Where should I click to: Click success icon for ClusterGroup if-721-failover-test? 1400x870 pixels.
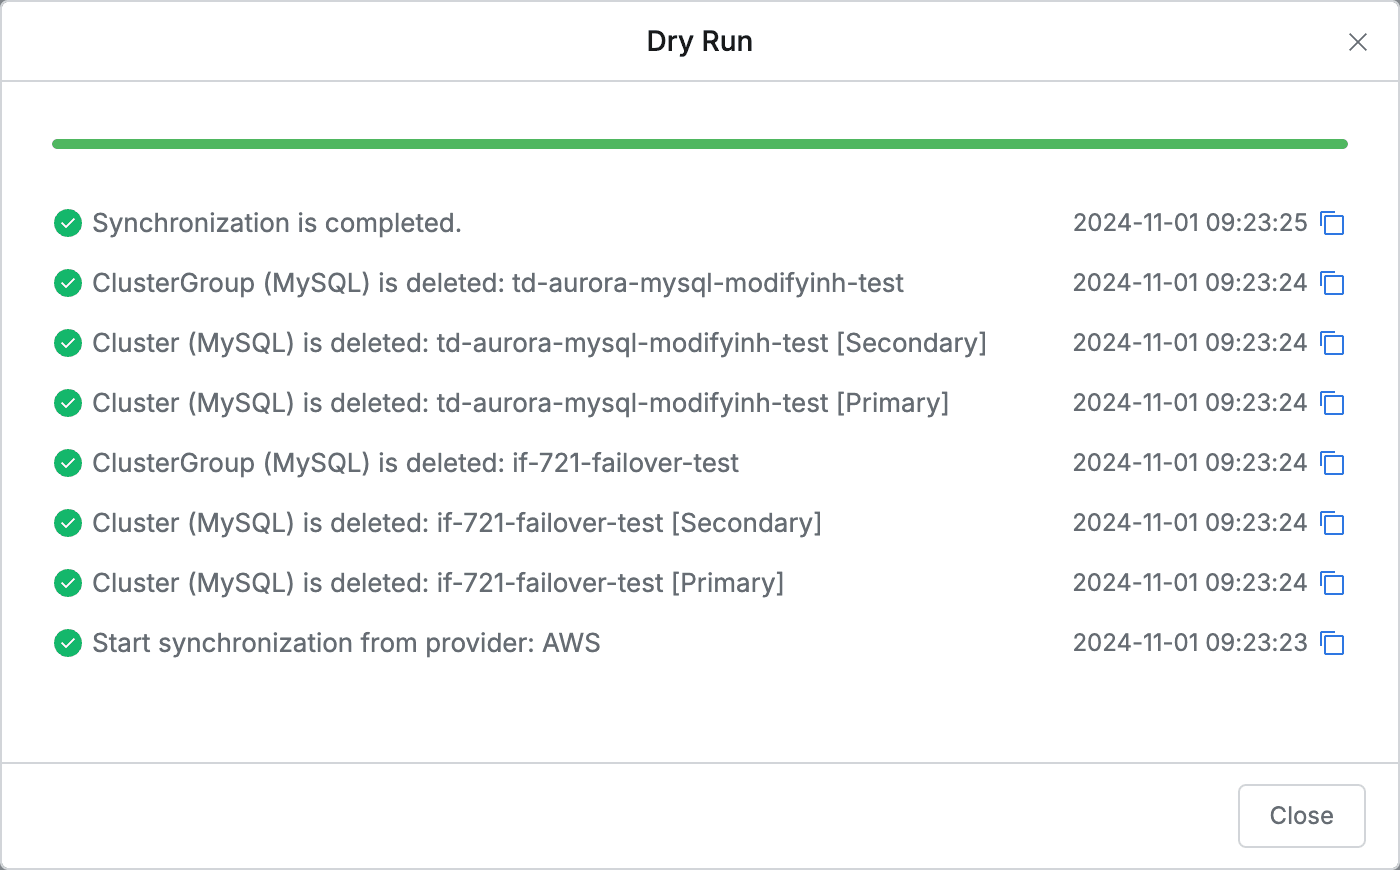click(x=68, y=463)
